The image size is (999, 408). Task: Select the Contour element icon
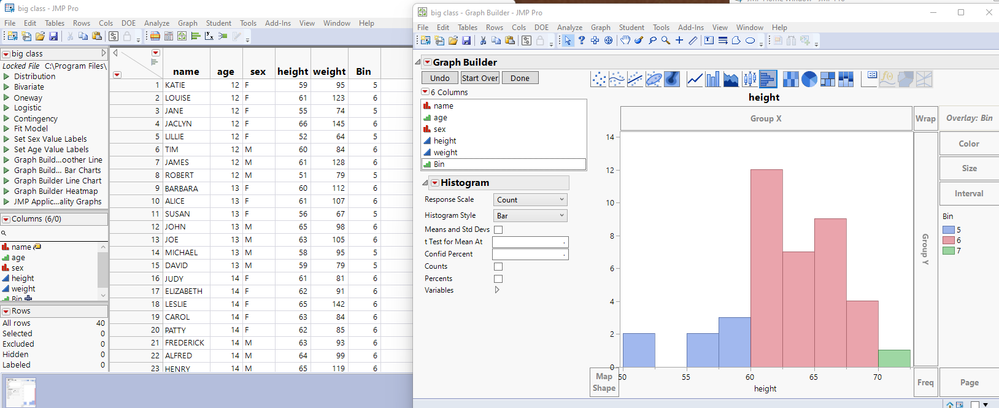[672, 79]
